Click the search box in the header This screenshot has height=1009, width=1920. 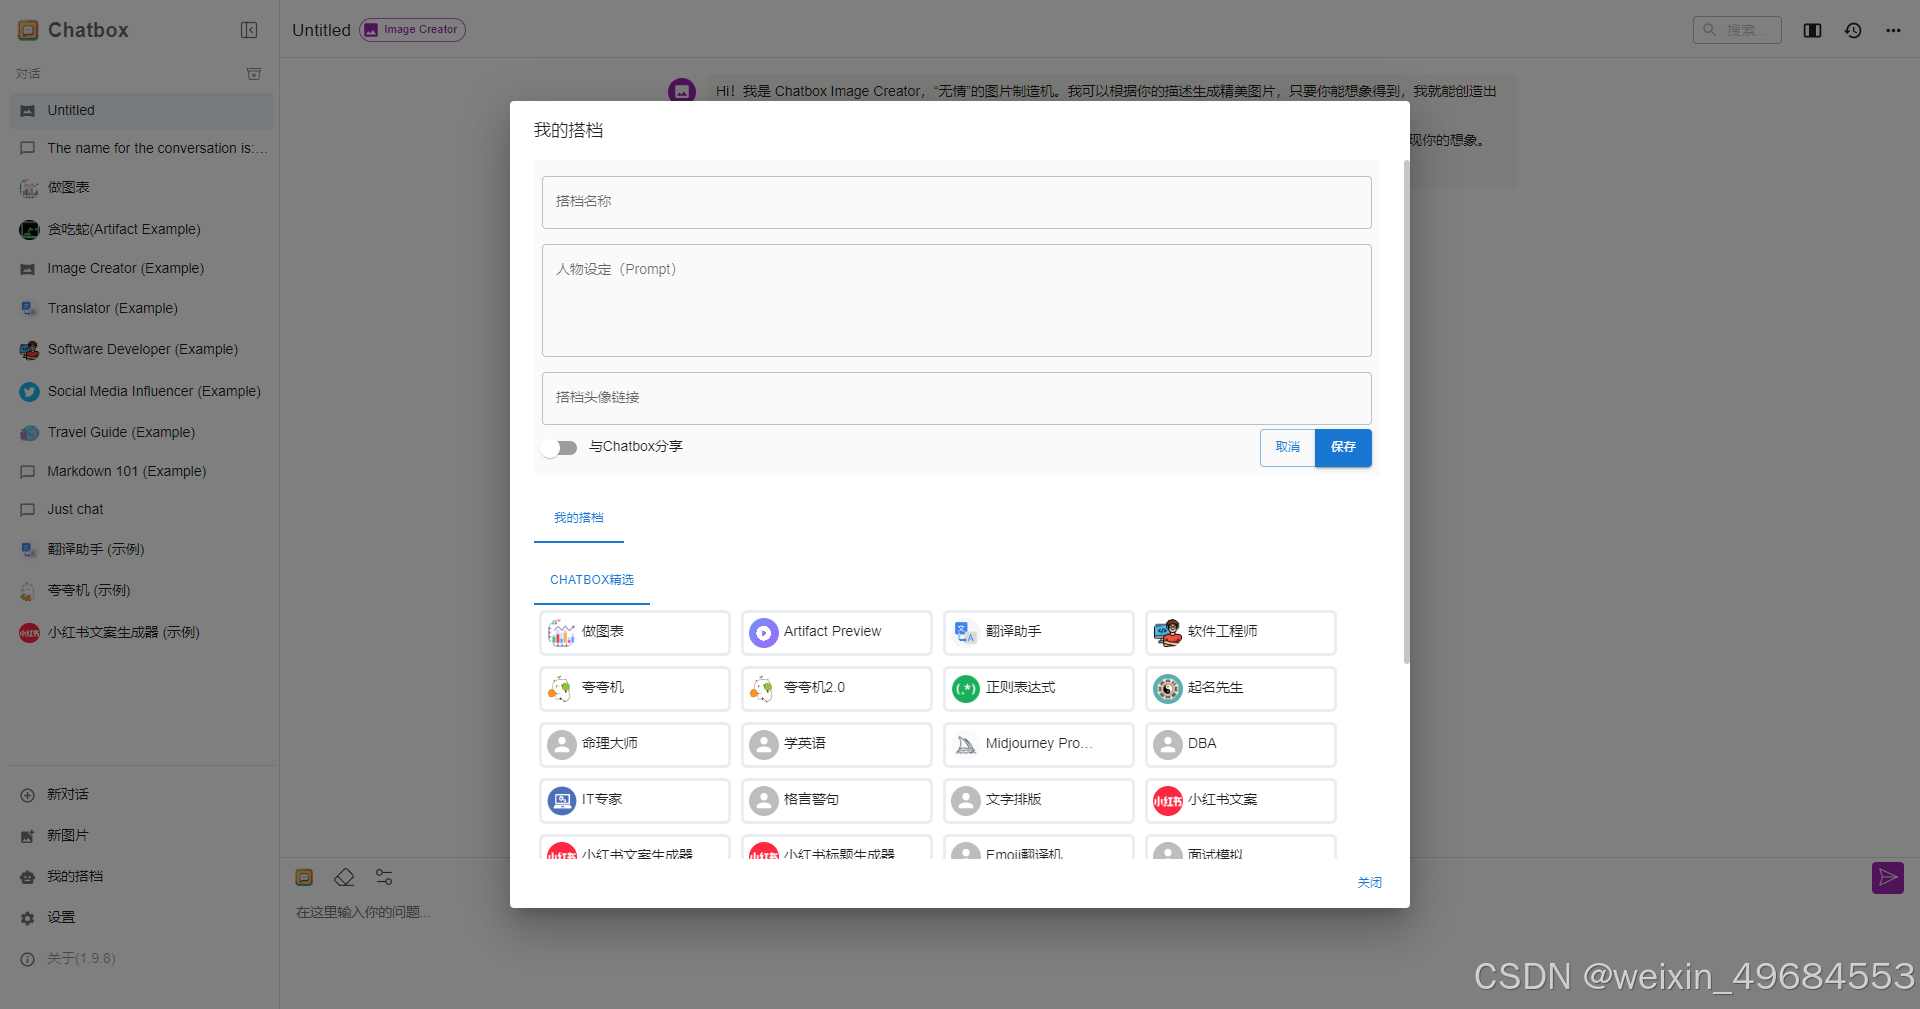(x=1737, y=30)
